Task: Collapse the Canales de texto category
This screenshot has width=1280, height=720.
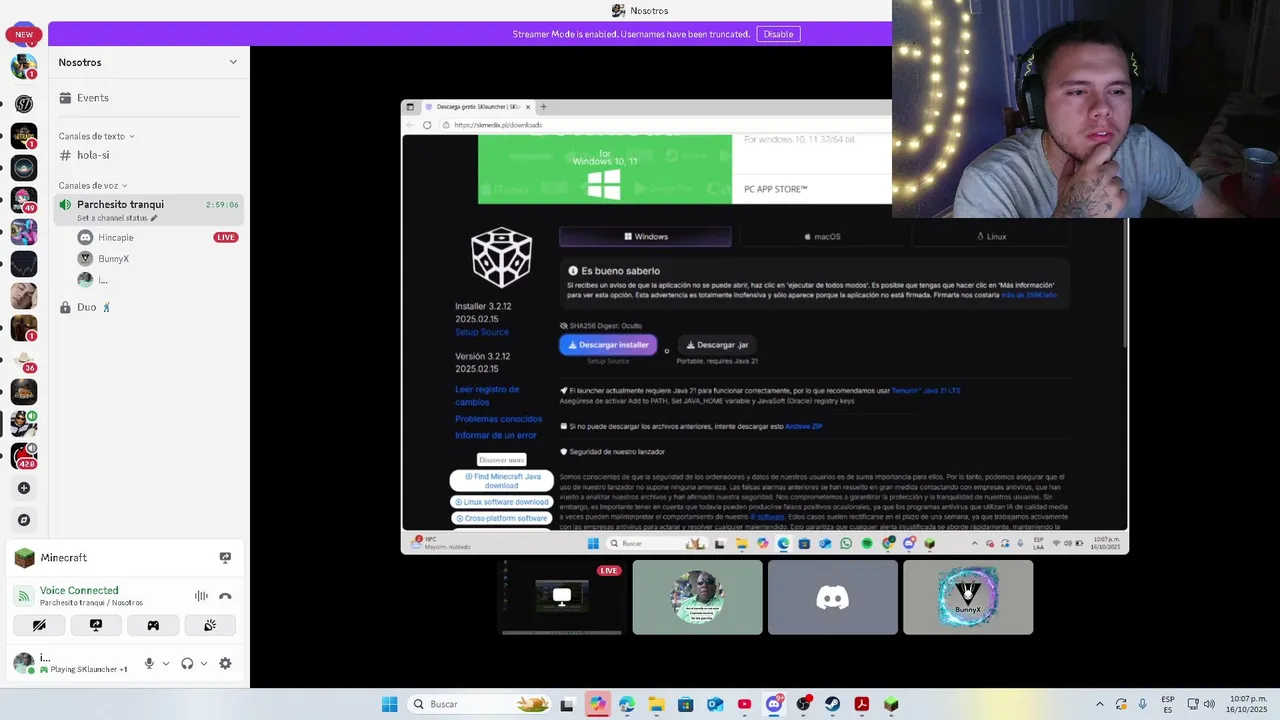Action: (96, 136)
